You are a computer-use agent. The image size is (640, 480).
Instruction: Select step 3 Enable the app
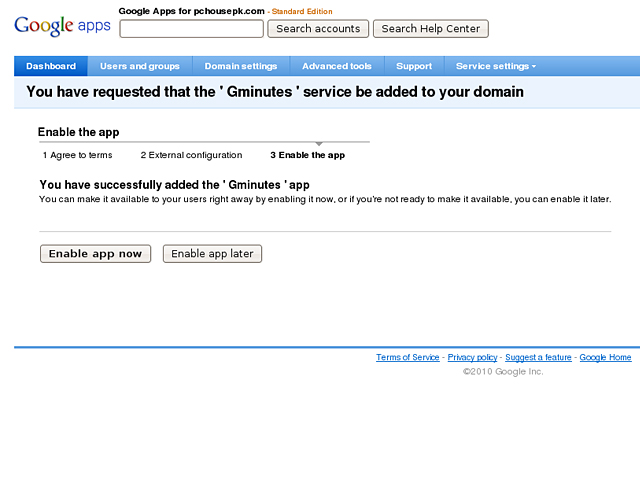coord(308,155)
